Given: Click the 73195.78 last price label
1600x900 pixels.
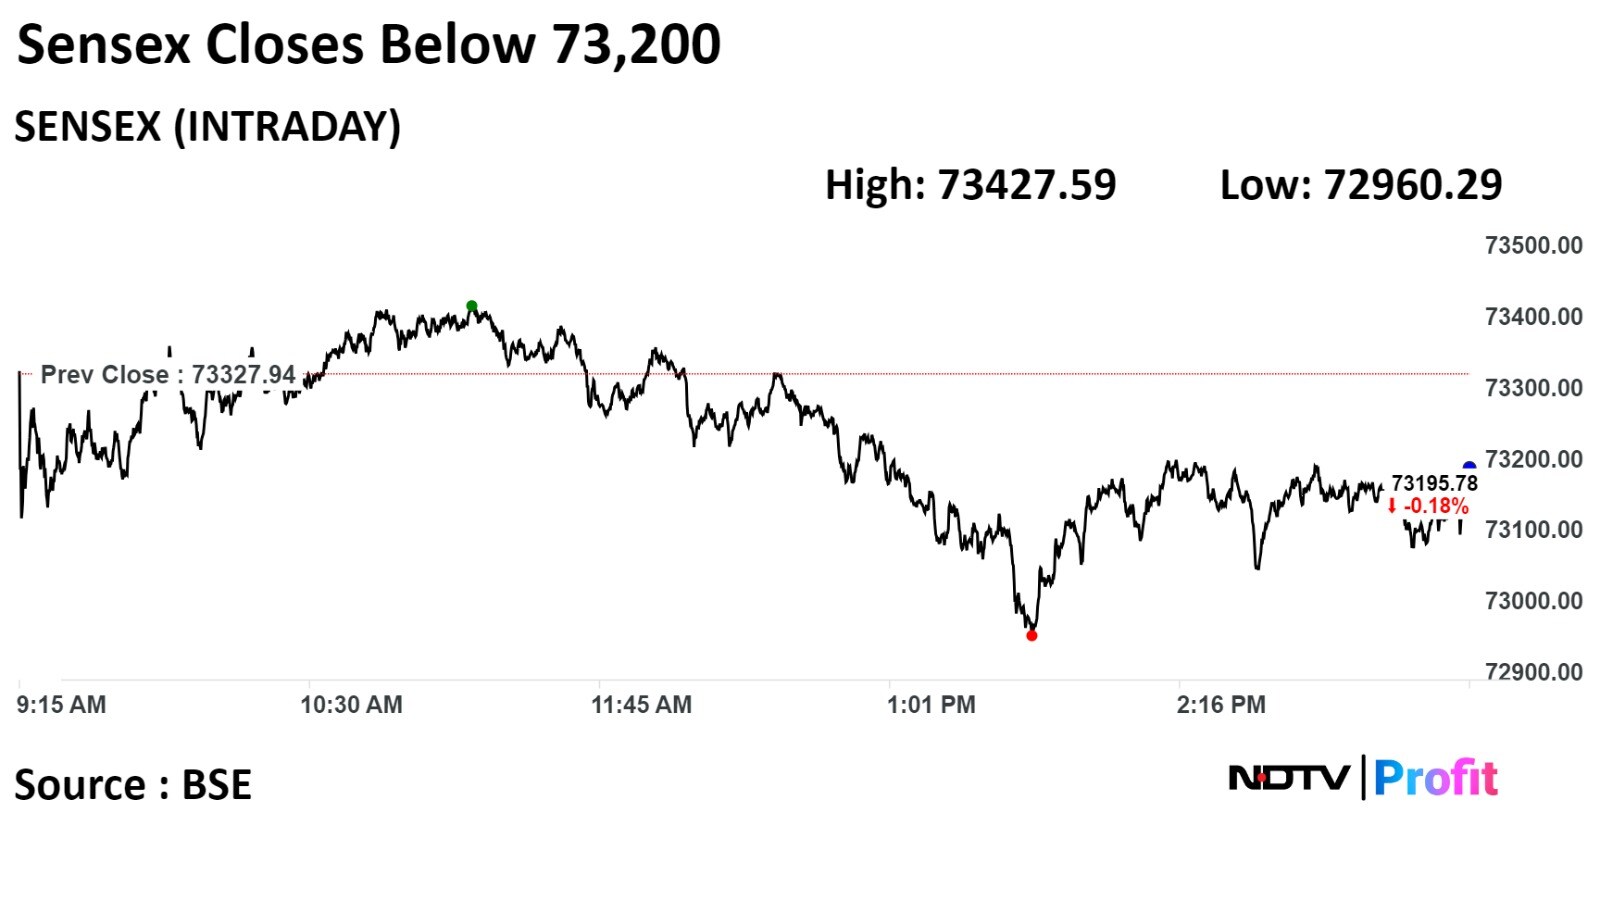Looking at the screenshot, I should click(1434, 484).
